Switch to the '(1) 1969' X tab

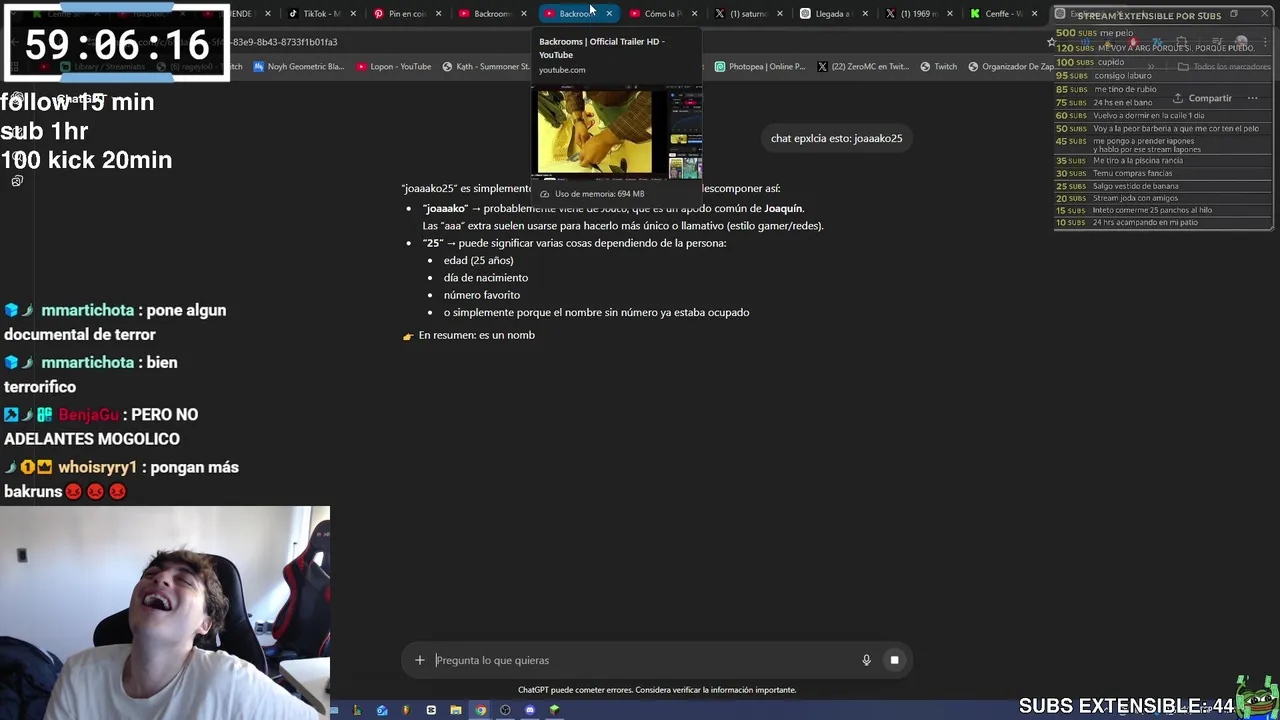(917, 14)
